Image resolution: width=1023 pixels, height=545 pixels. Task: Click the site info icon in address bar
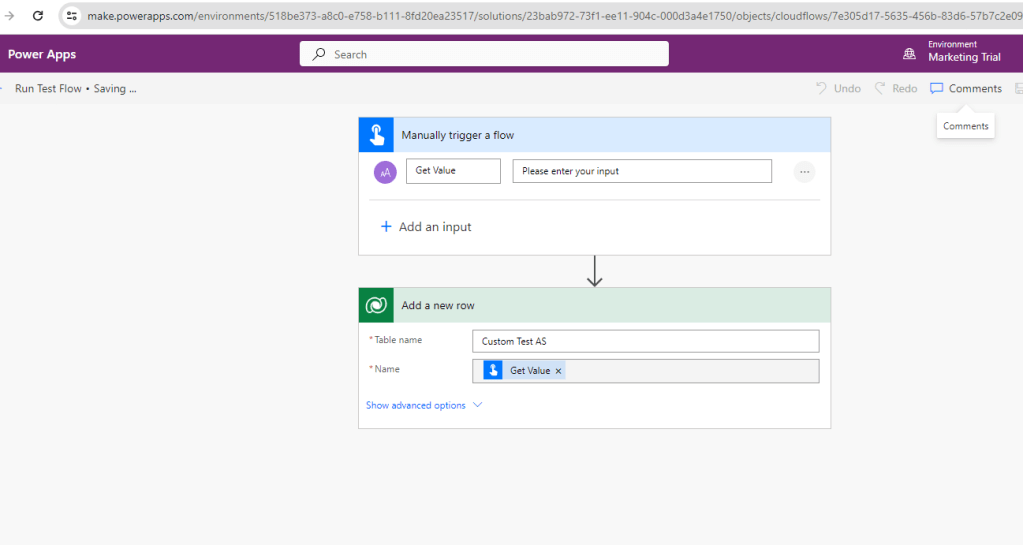coord(72,16)
